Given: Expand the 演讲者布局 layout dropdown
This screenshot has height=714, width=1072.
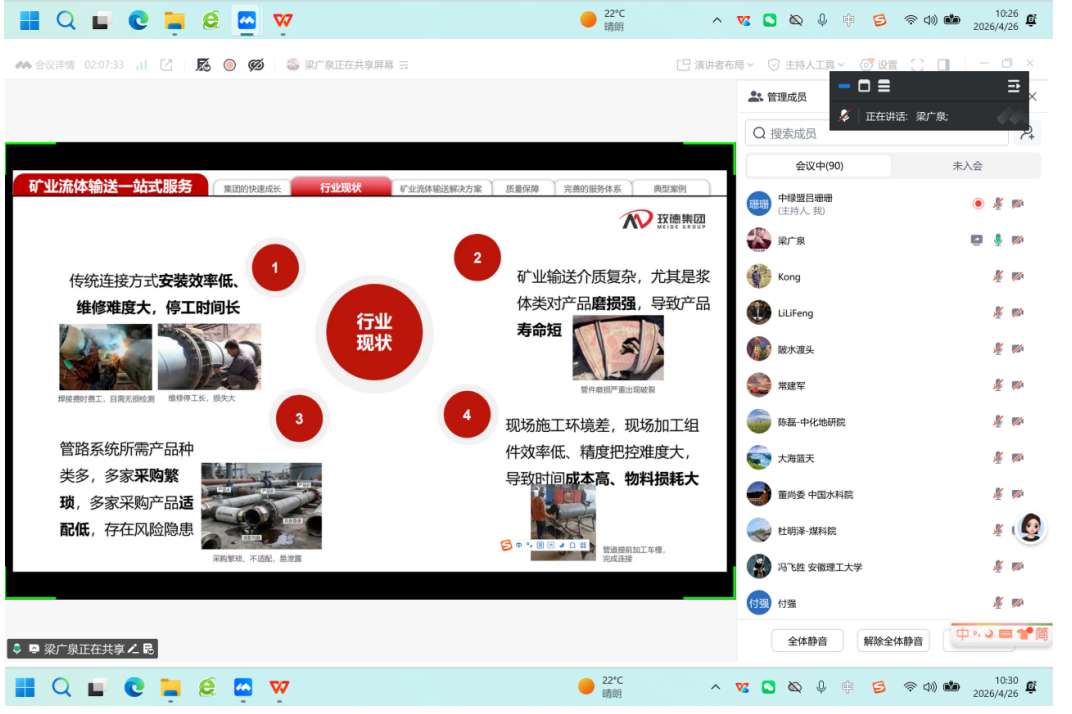Looking at the screenshot, I should tap(715, 65).
